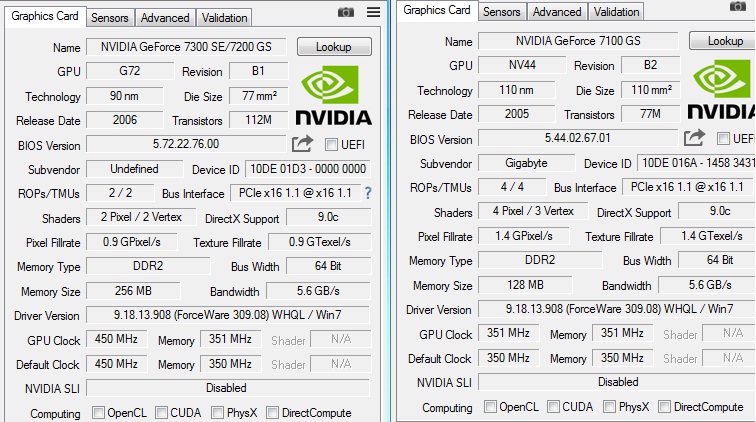The height and width of the screenshot is (422, 756).
Task: Click ROPs/TMUs value 2 / 2
Action: (120, 193)
